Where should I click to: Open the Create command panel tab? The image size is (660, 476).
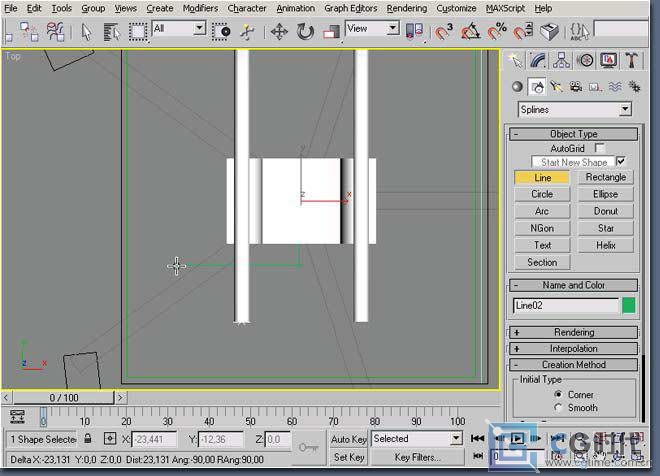(x=515, y=61)
